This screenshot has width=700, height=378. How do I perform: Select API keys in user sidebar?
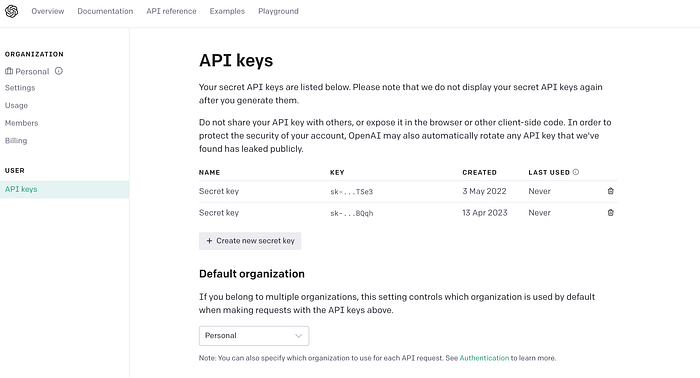[x=64, y=189]
